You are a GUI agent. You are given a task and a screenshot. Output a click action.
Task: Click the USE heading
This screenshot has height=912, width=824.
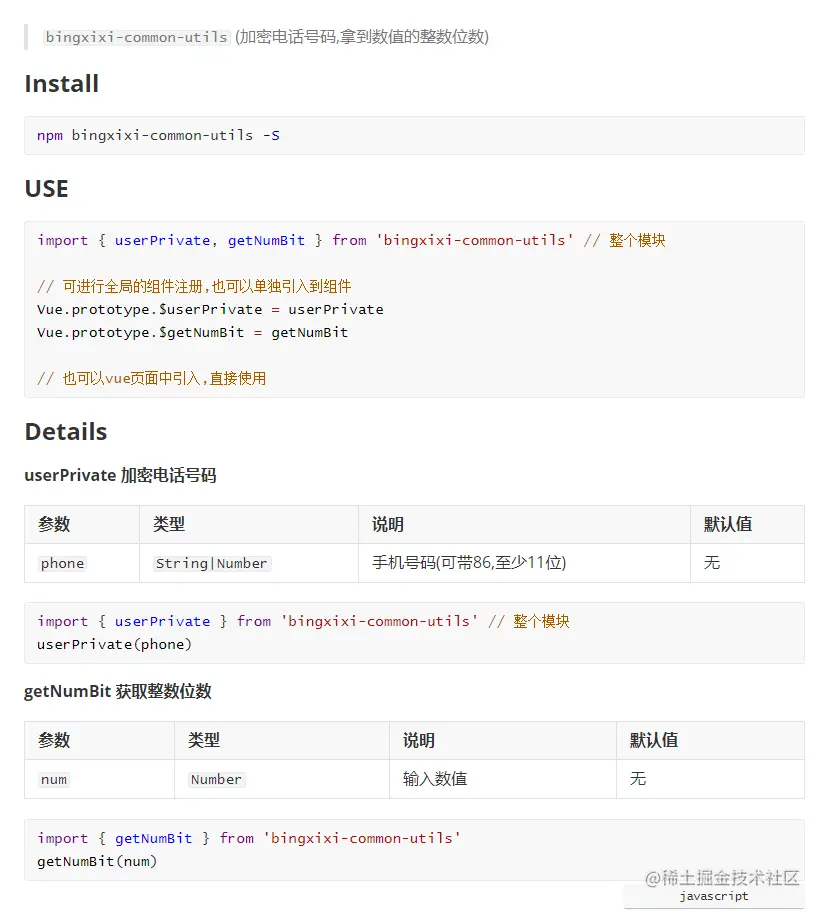pos(46,189)
